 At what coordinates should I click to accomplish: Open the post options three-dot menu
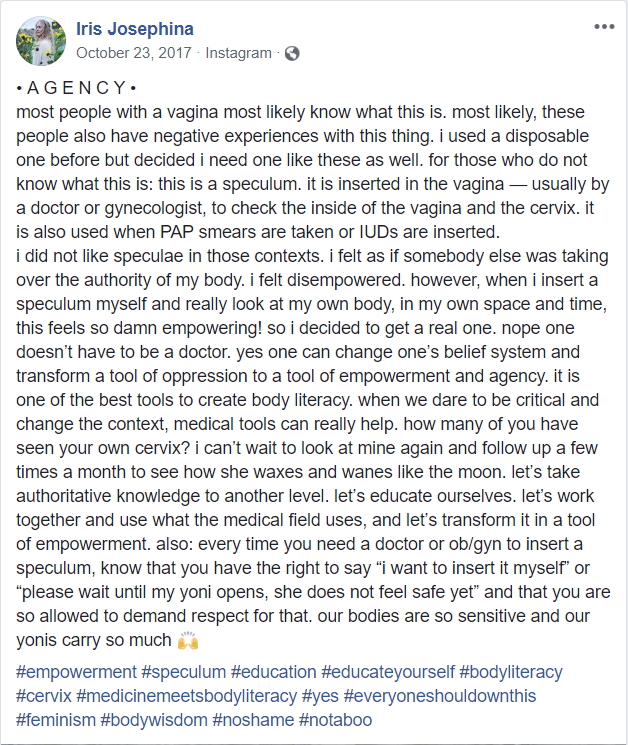point(604,27)
